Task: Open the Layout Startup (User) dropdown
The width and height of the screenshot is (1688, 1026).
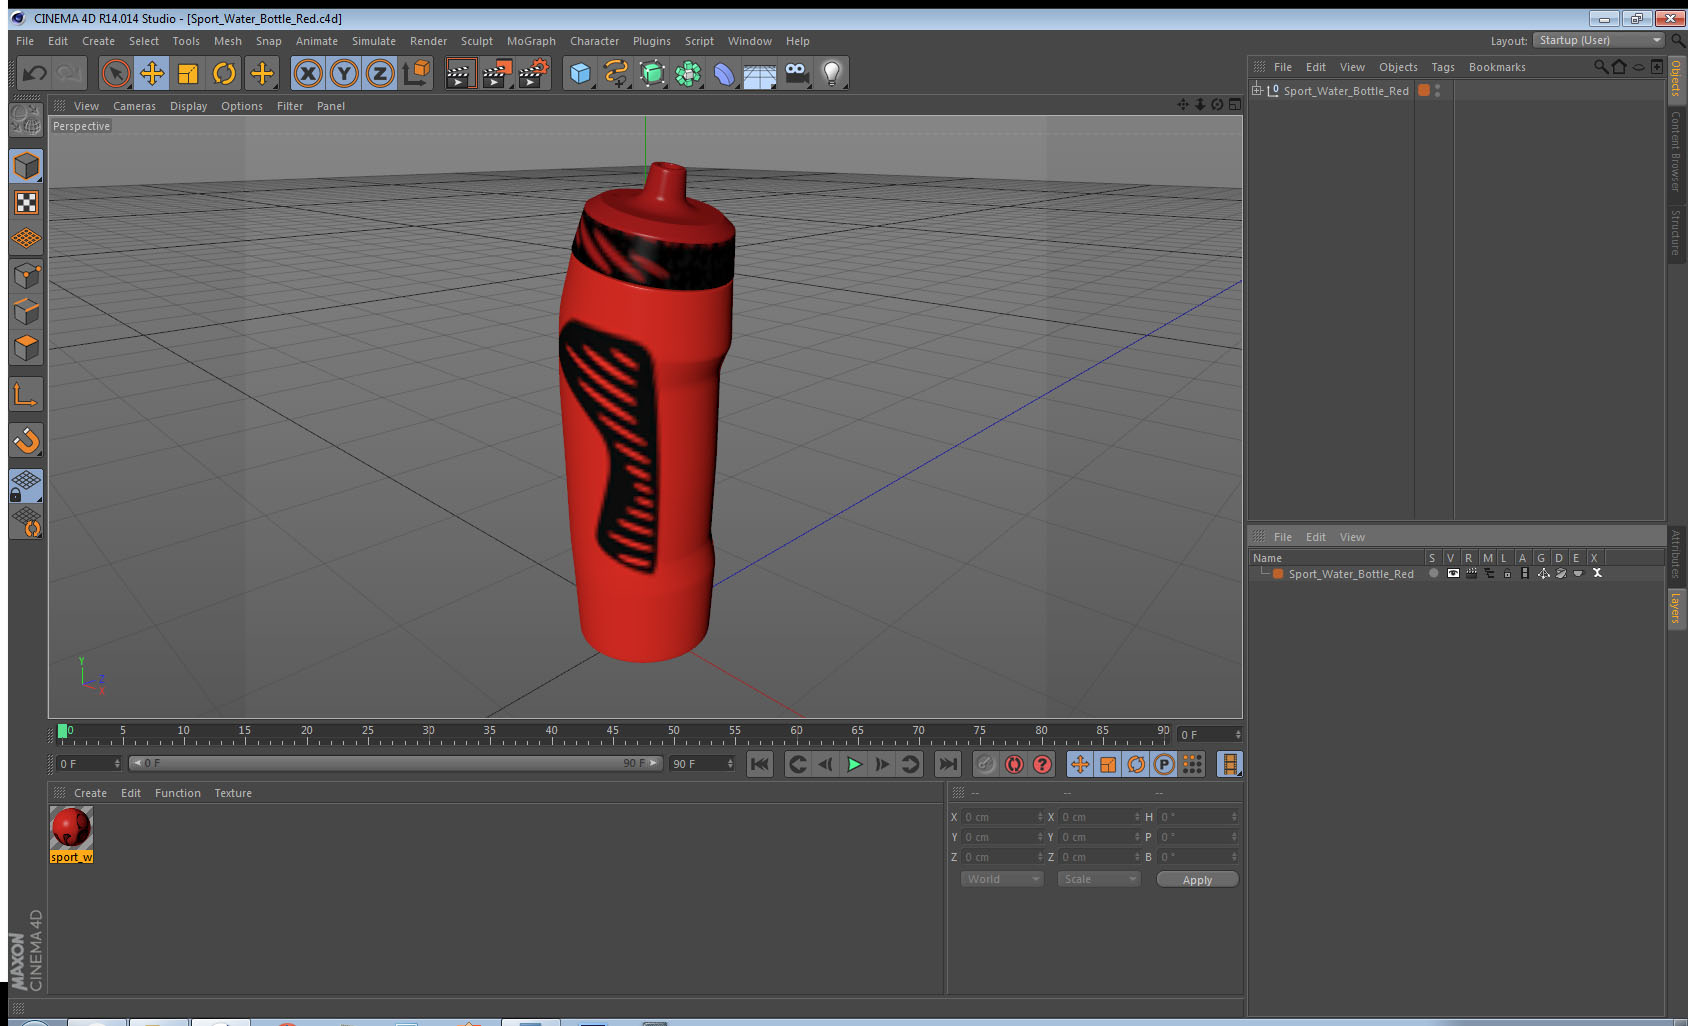Action: 1600,40
